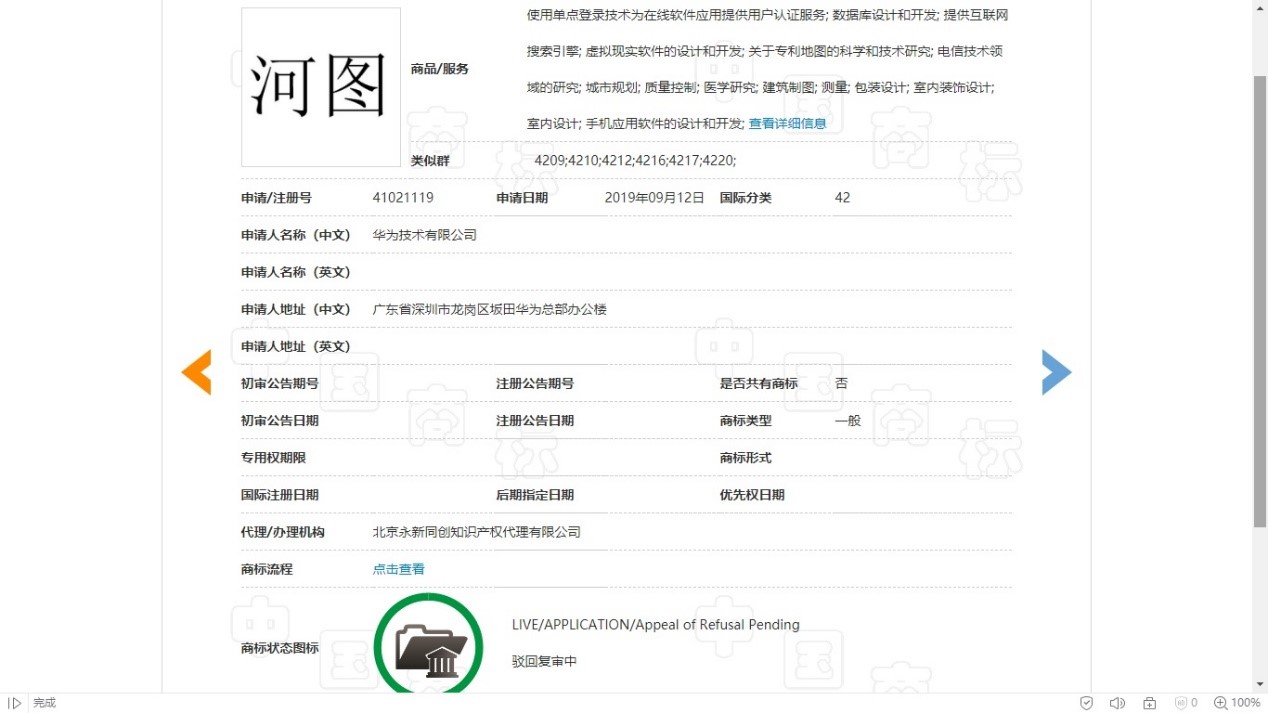Click the 是否共有商标 label

click(759, 384)
